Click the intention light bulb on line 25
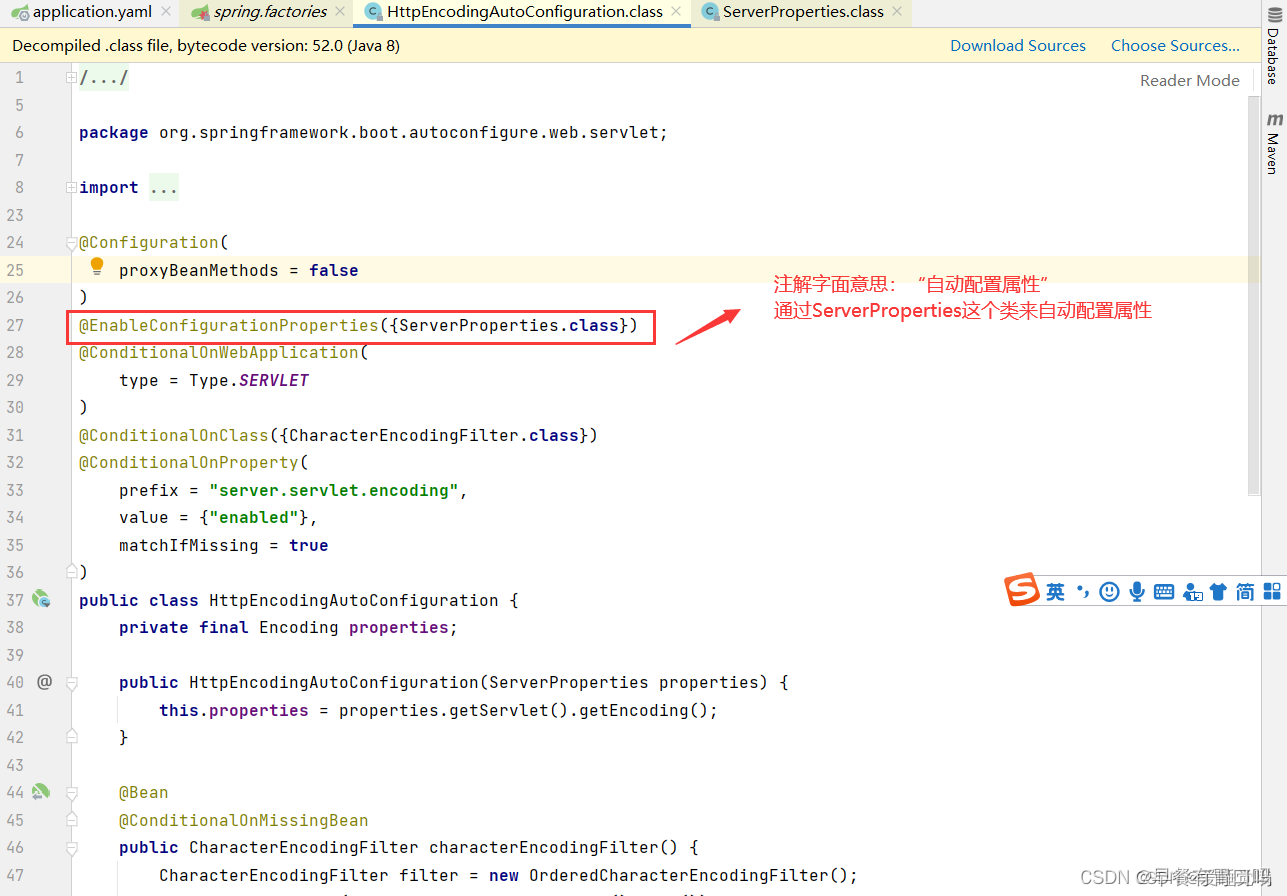1287x896 pixels. click(97, 266)
